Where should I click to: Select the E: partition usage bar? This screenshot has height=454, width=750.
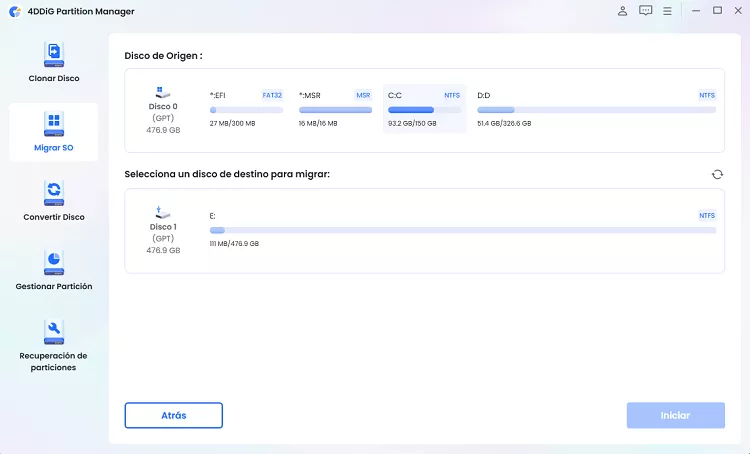463,230
